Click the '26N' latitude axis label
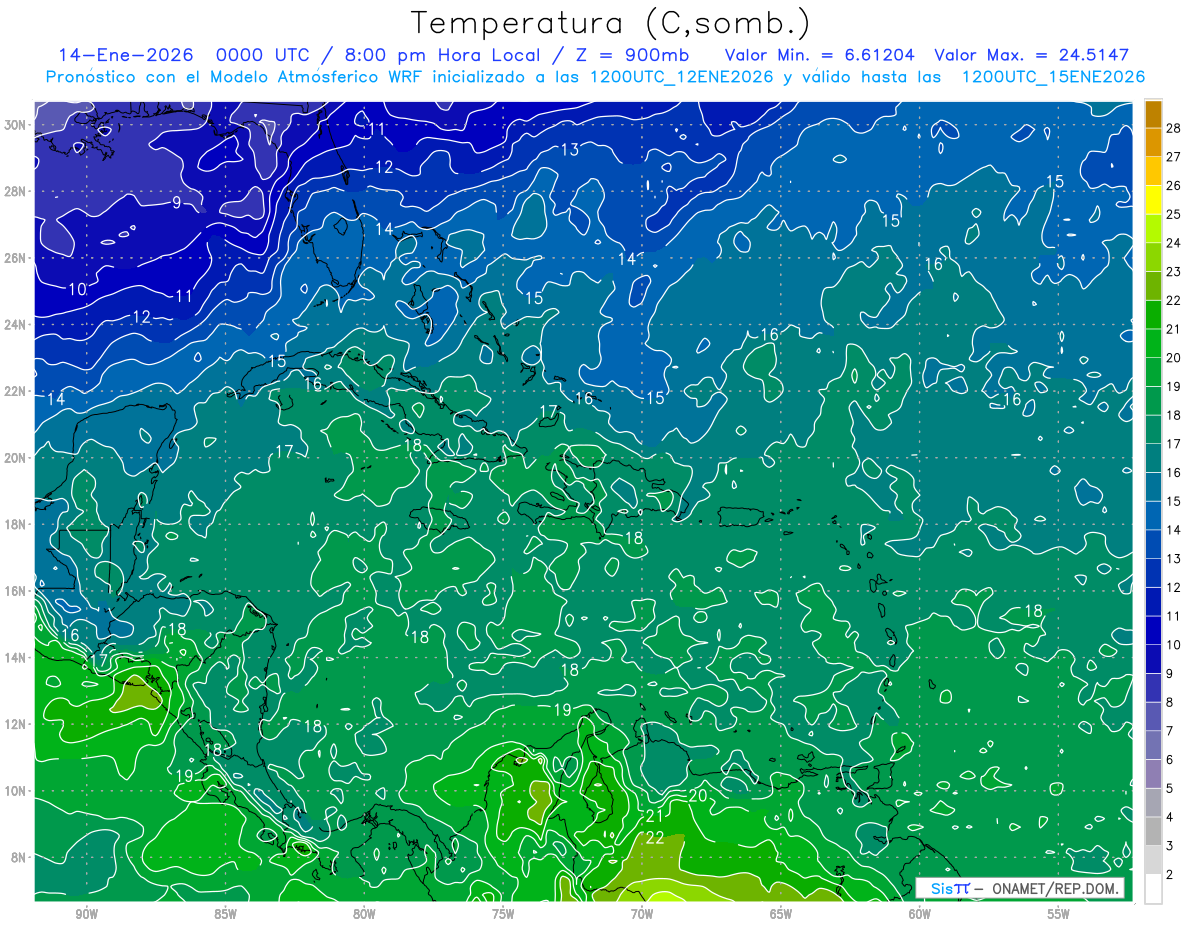Image resolution: width=1200 pixels, height=927 pixels. pyautogui.click(x=17, y=258)
